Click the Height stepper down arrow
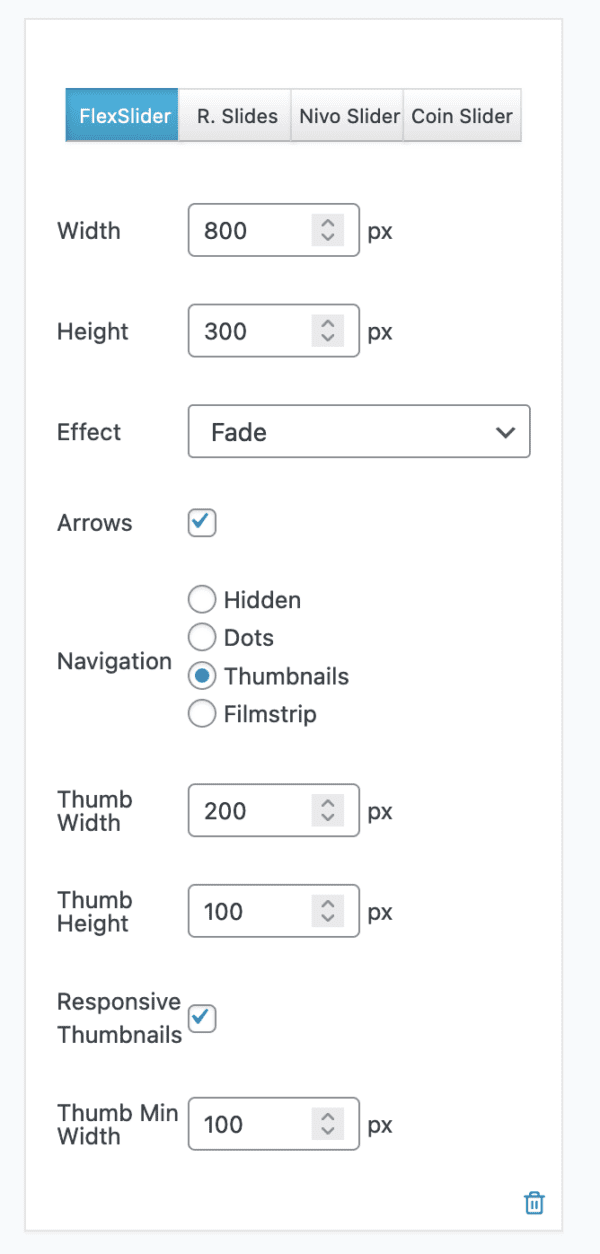Viewport: 600px width, 1254px height. (327, 337)
